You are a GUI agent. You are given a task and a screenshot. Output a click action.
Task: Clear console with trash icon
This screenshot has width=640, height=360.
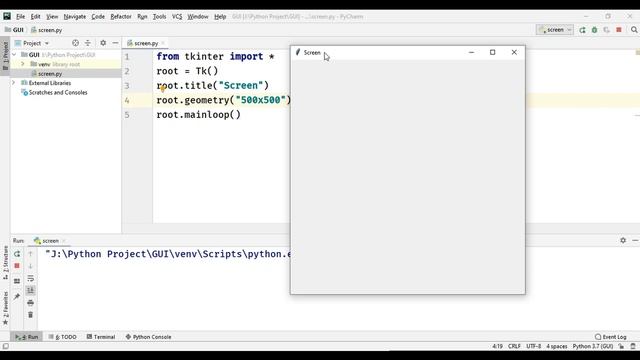click(30, 315)
